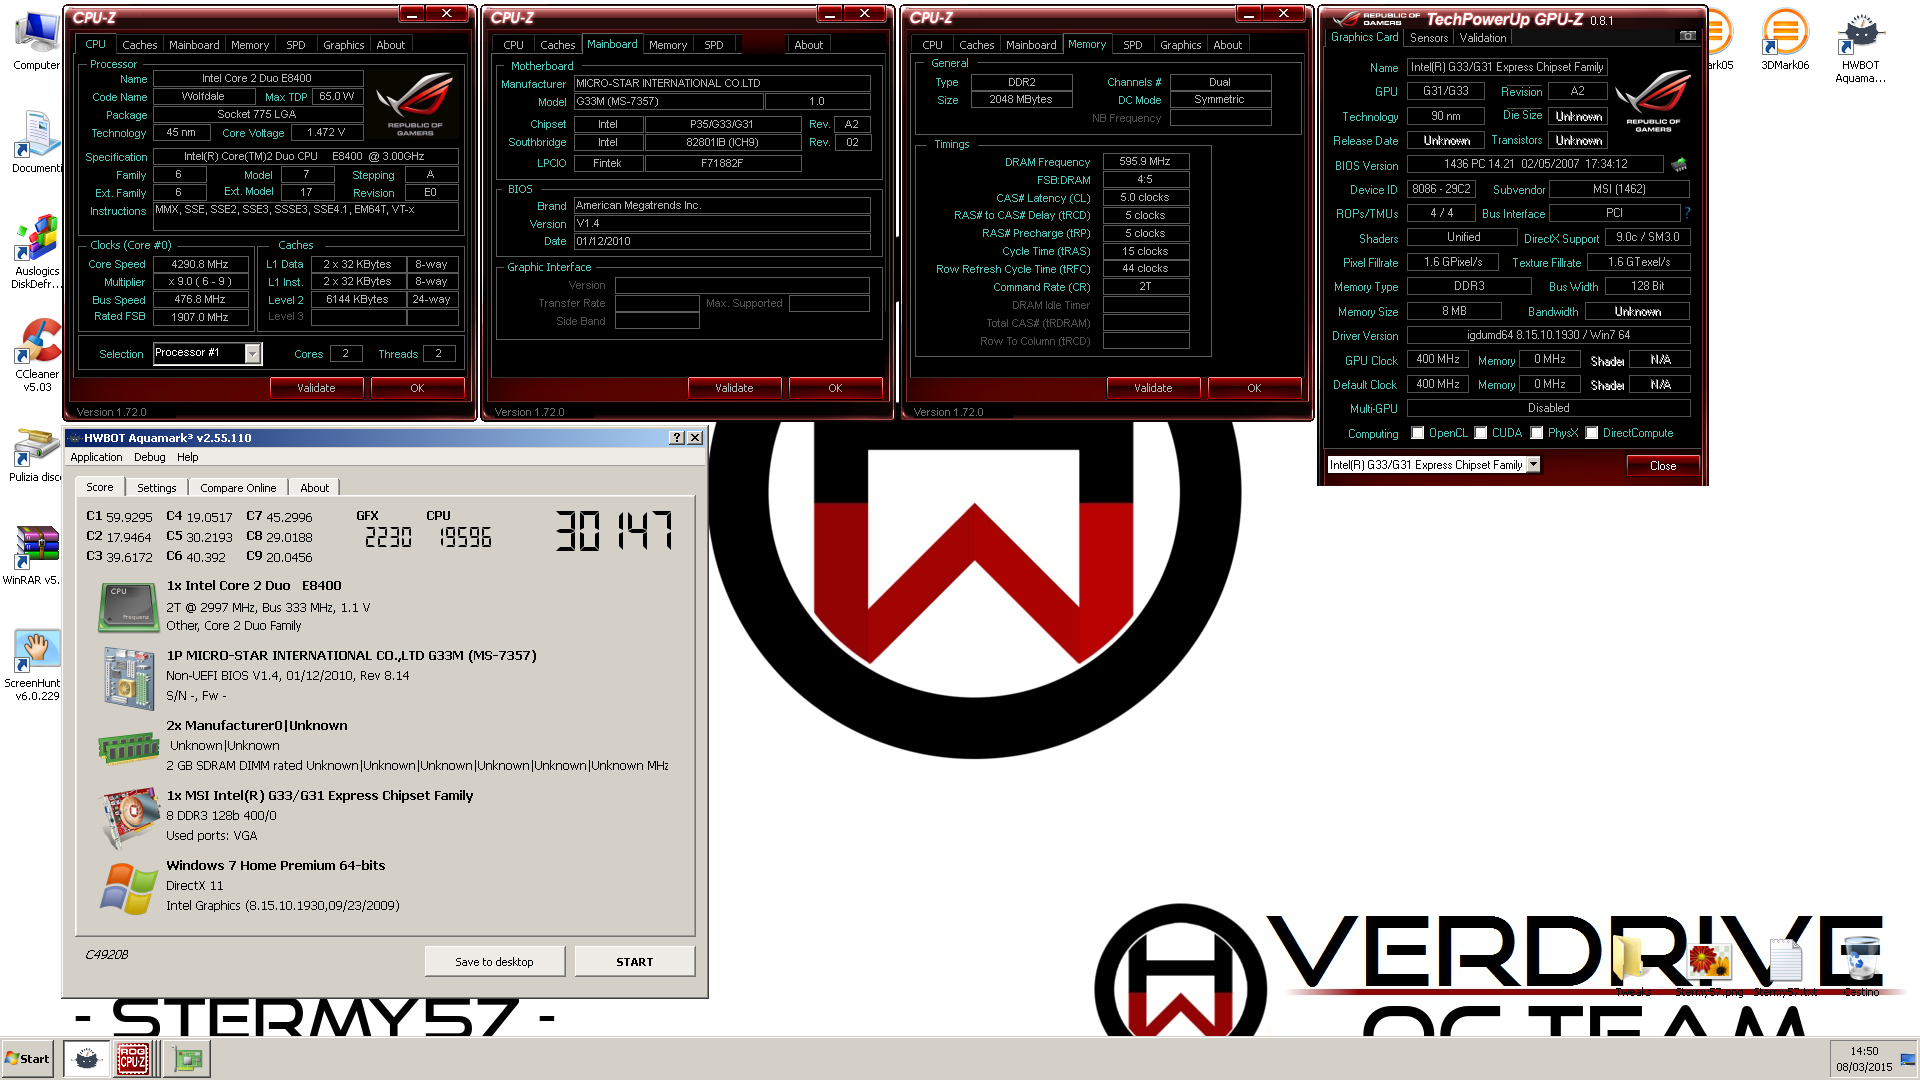
Task: Click the C49208 code in Aquamark
Action: click(106, 955)
